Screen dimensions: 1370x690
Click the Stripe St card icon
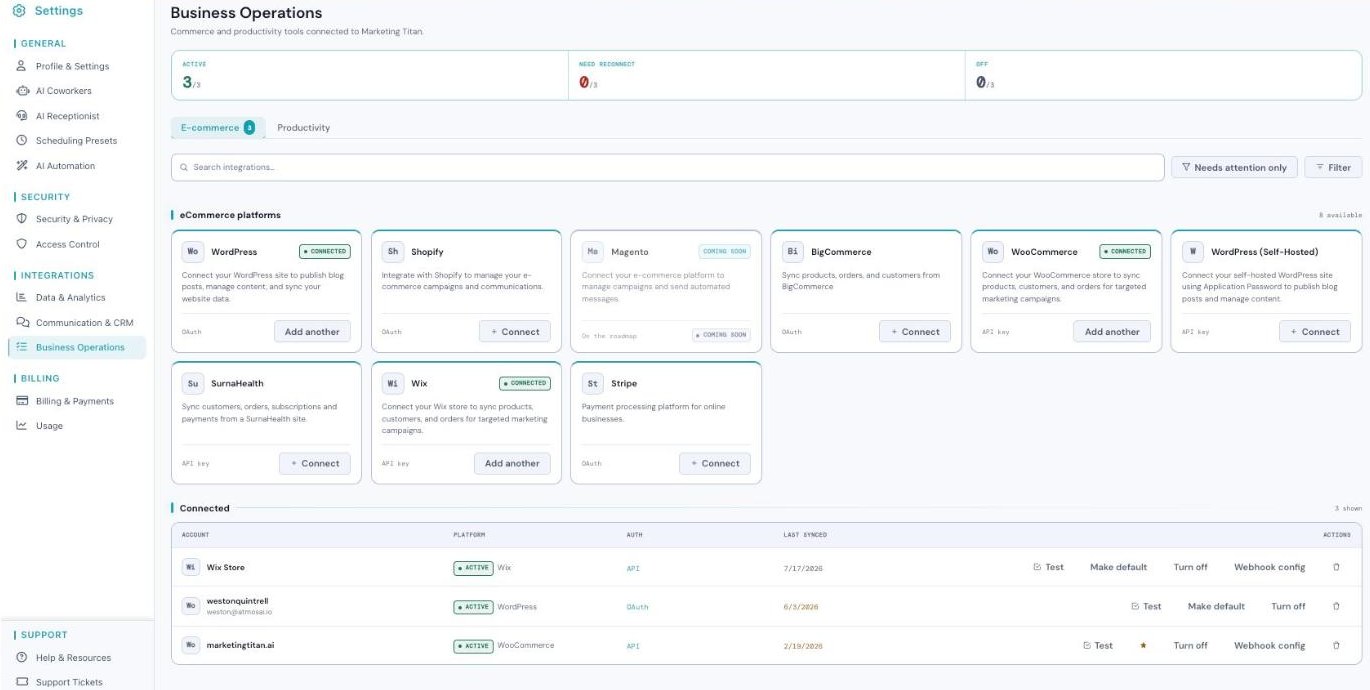pos(593,383)
